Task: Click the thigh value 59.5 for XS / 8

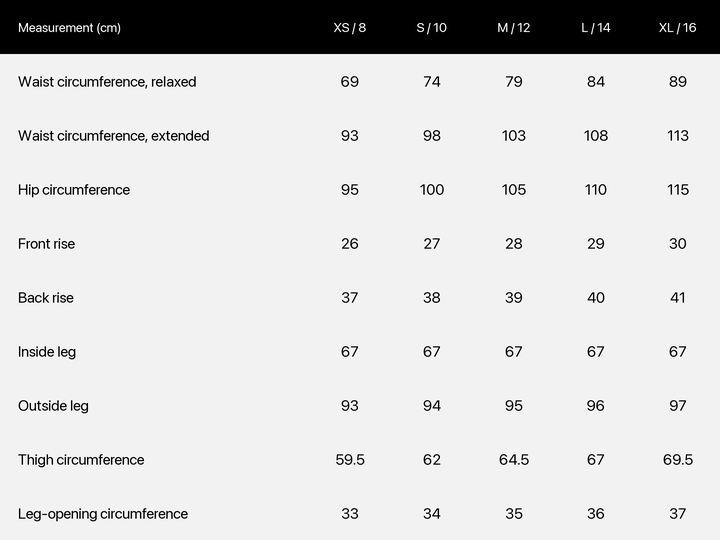Action: (x=350, y=460)
